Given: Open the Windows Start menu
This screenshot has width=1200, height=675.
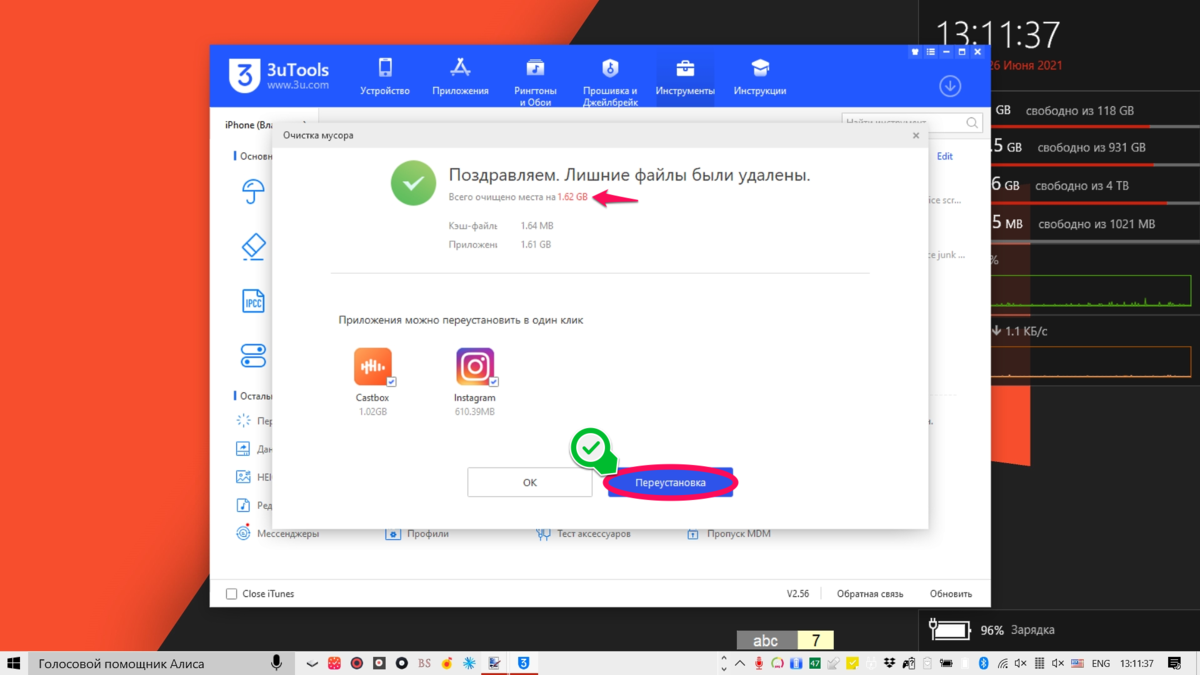Looking at the screenshot, I should tap(14, 663).
